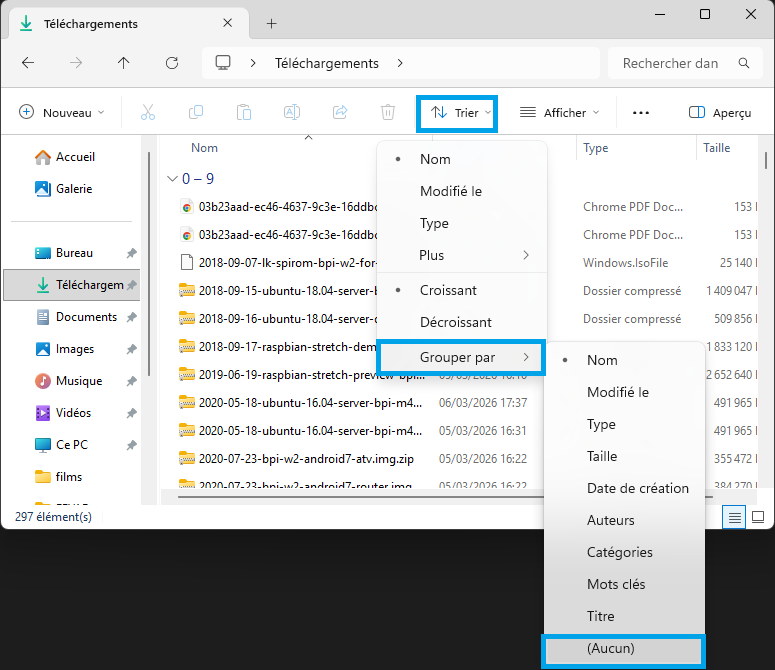Choose Modifié le in the sort menu
Screen dimensions: 775x670
pos(450,191)
